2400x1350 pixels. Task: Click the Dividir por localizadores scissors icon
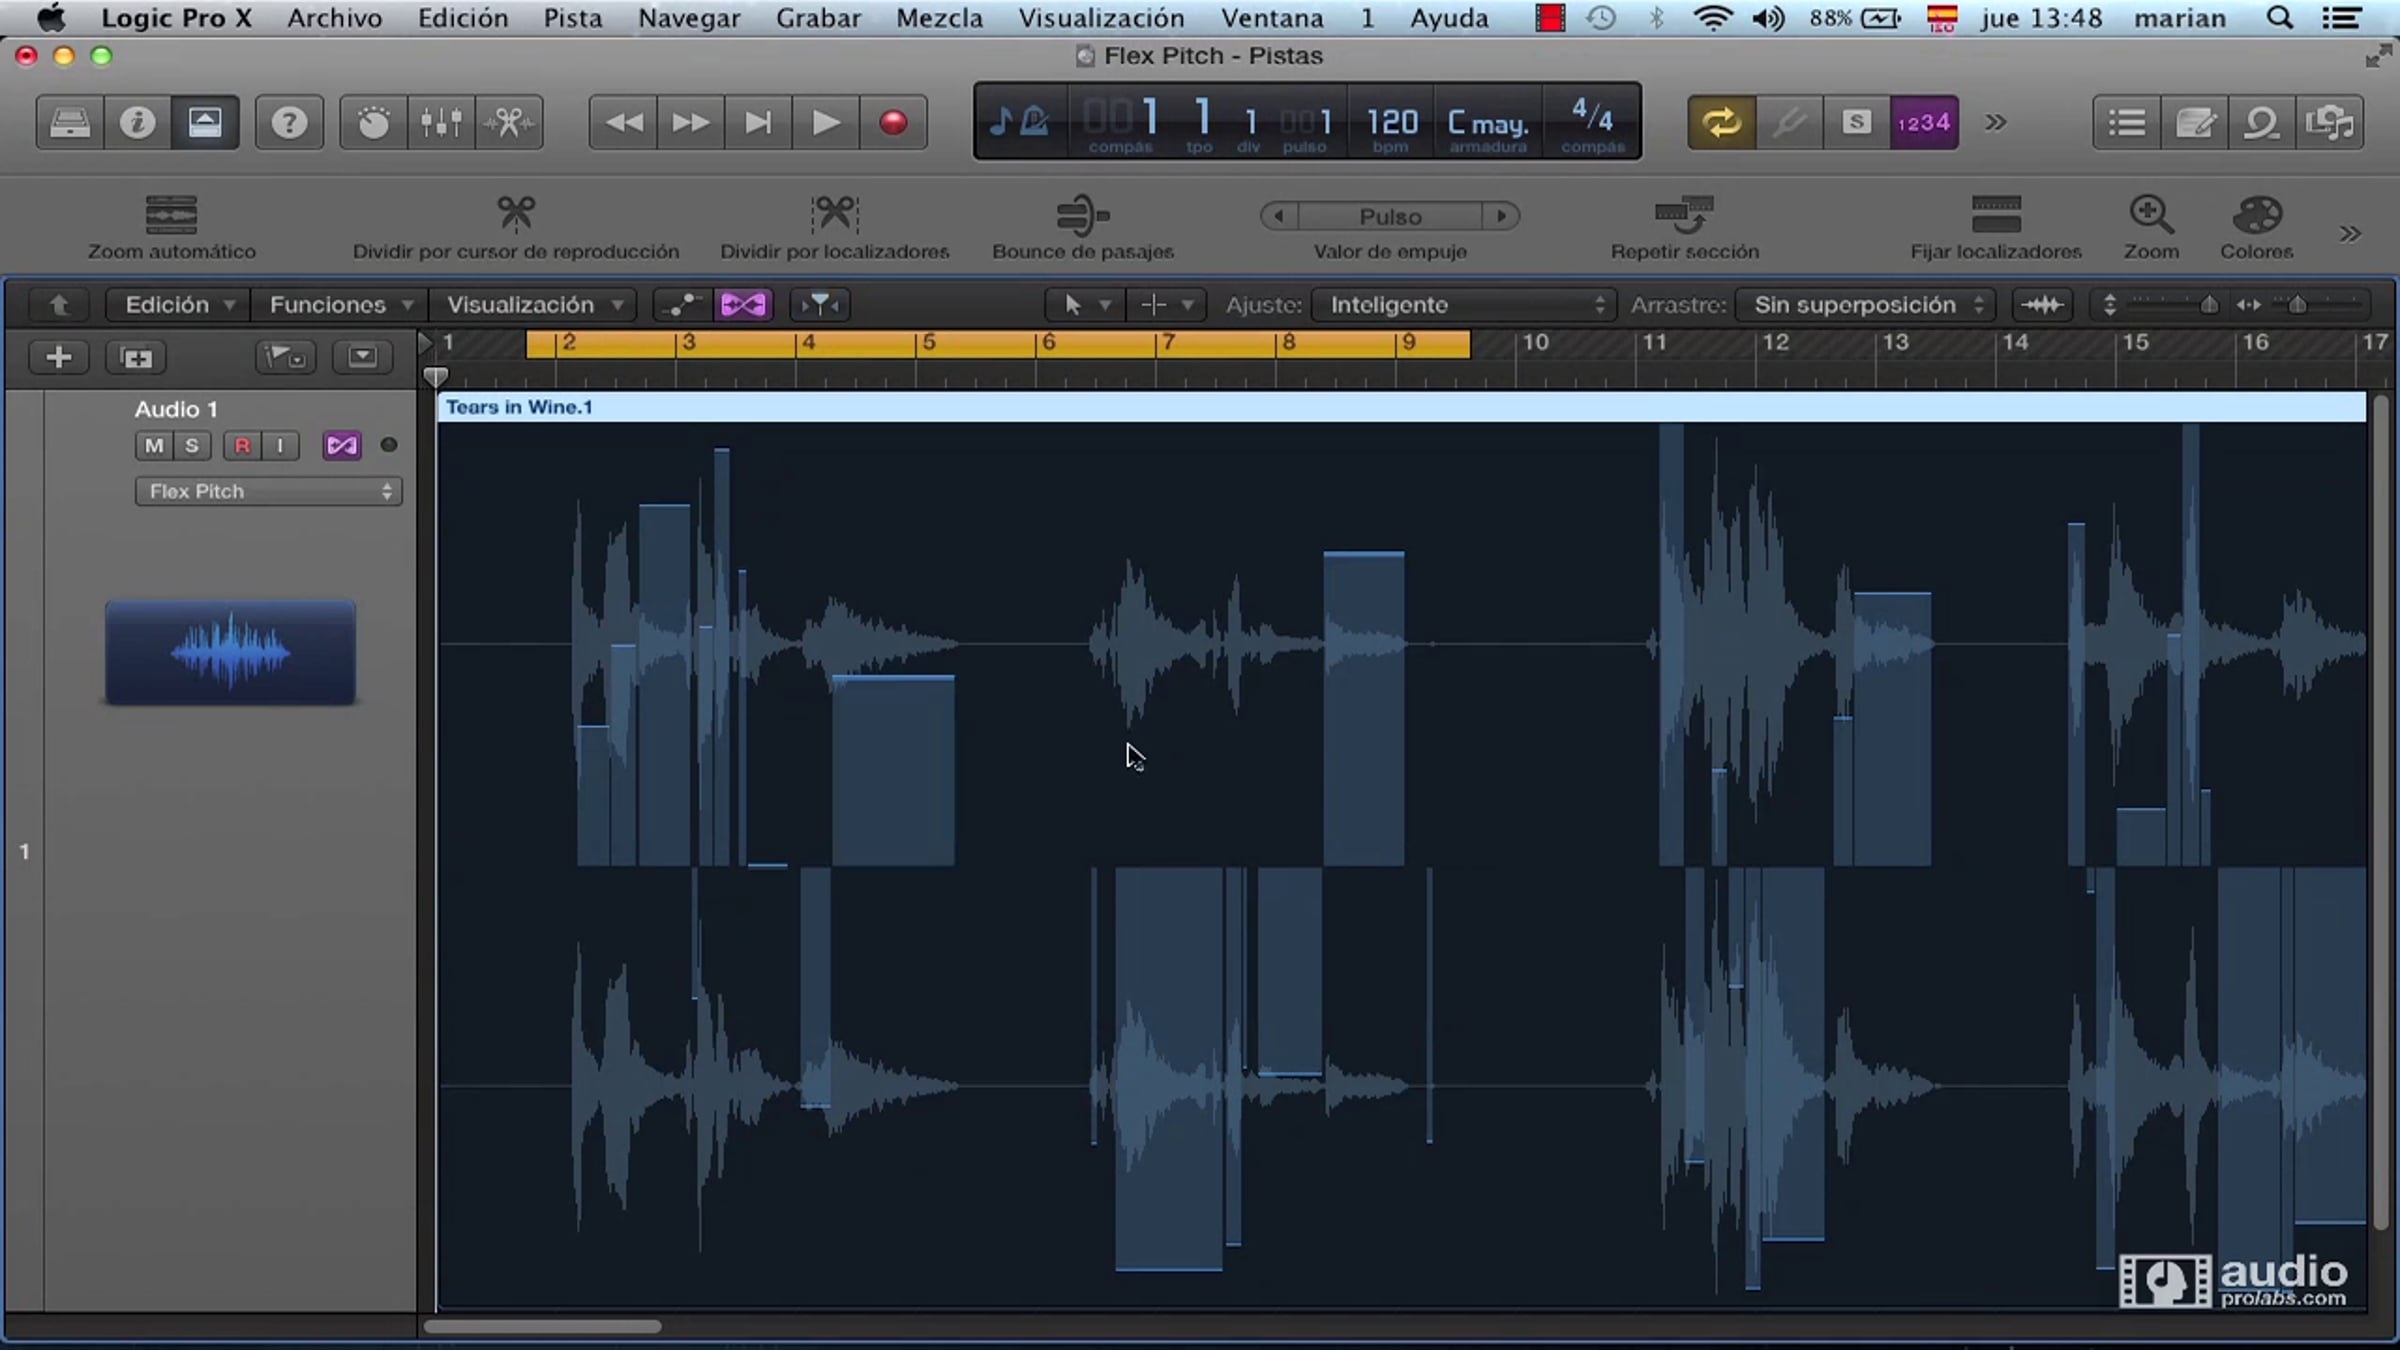[834, 214]
